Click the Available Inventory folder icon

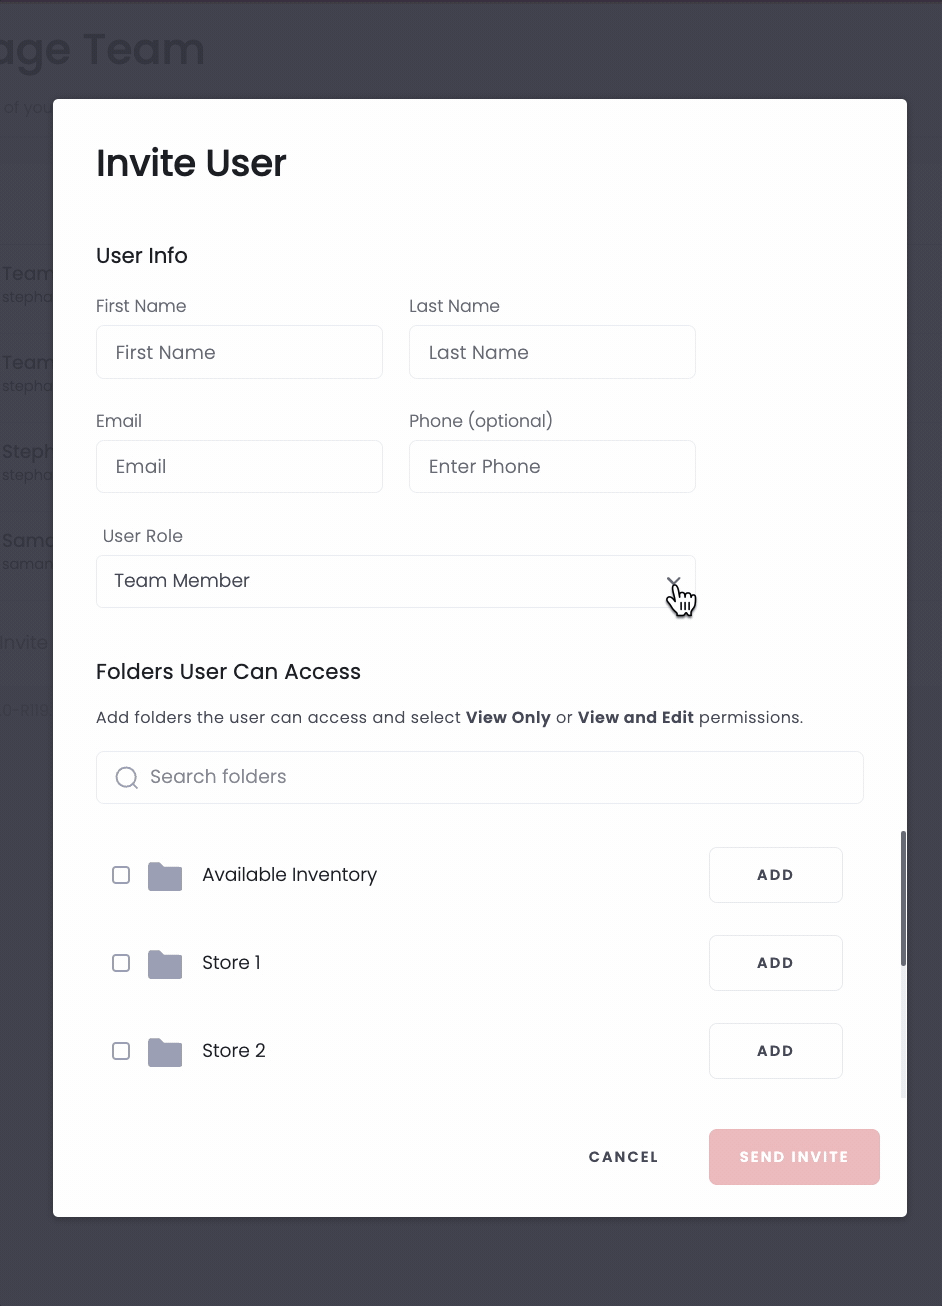pyautogui.click(x=165, y=876)
